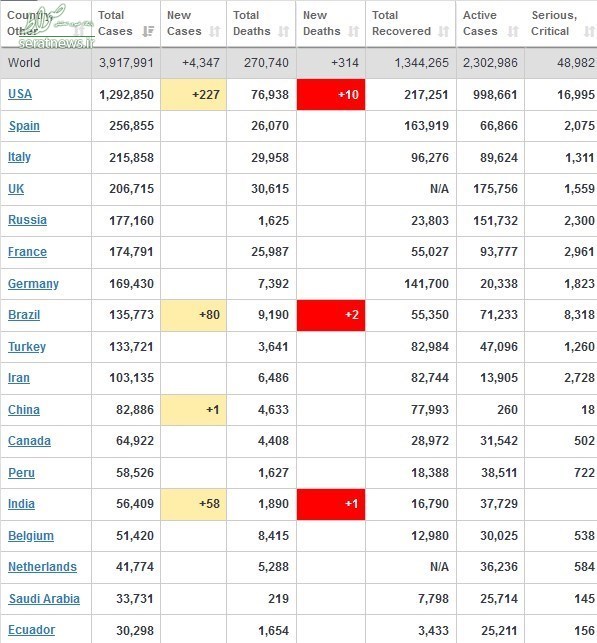Open the USA country link
This screenshot has height=643, width=597.
click(20, 94)
